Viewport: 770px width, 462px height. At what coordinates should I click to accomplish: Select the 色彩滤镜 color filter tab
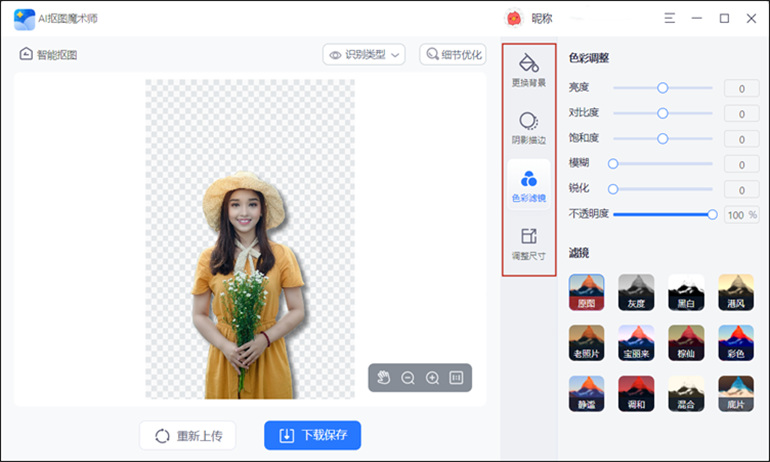coord(528,186)
